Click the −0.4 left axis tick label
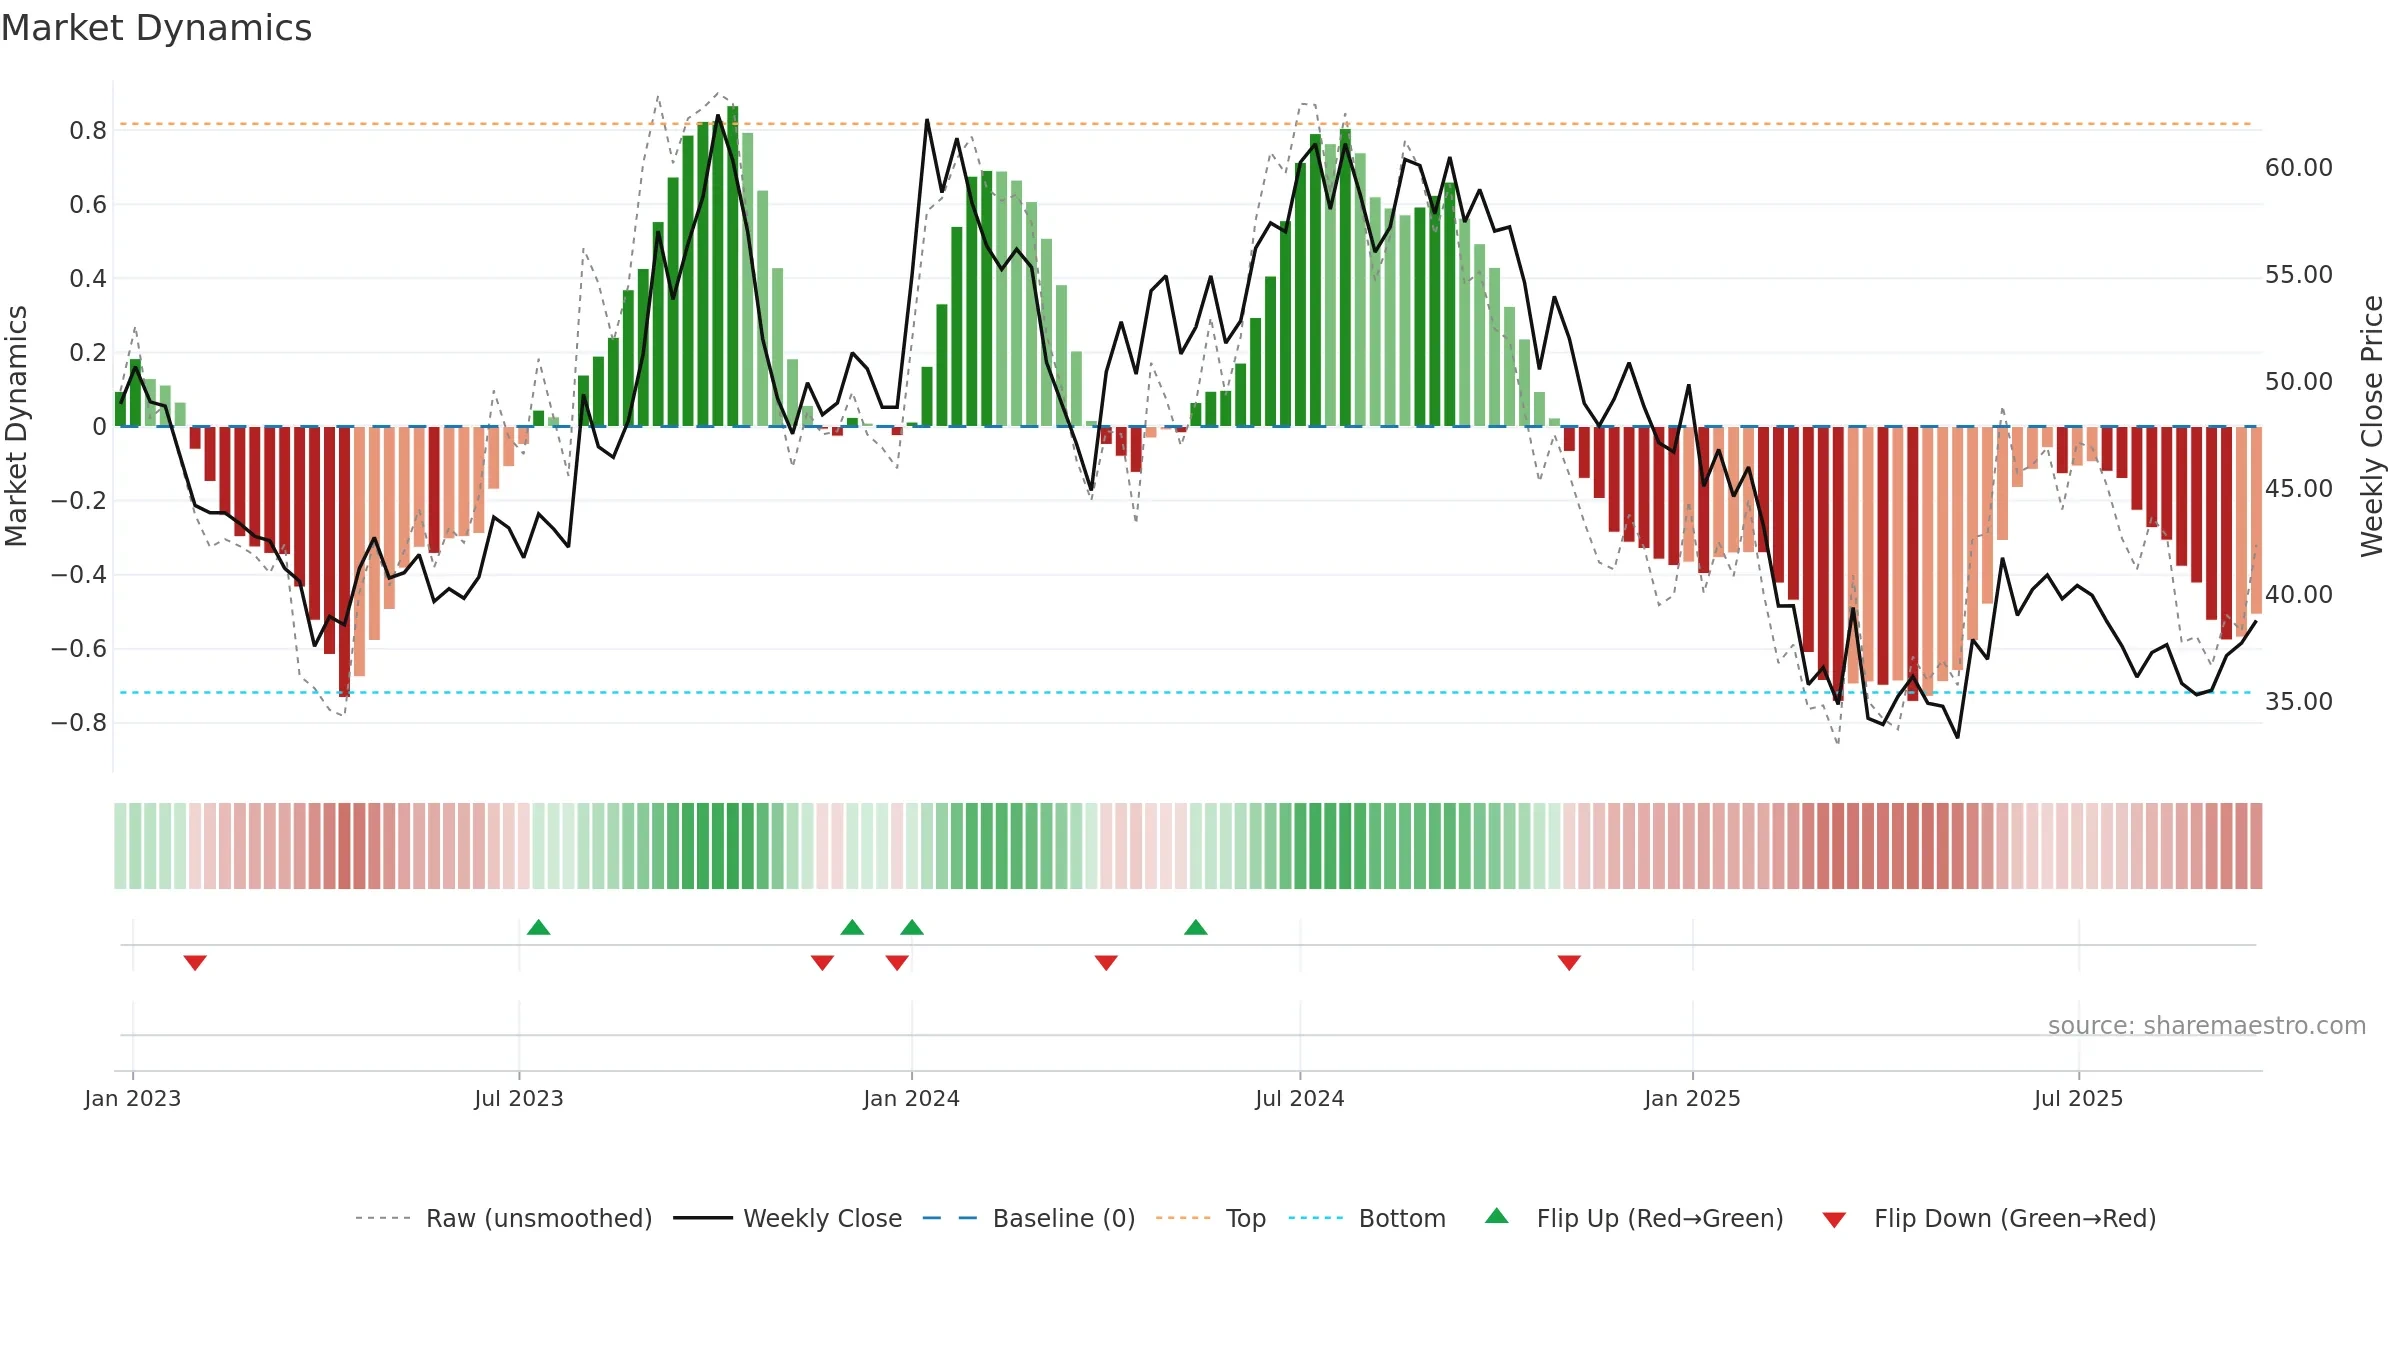The width and height of the screenshot is (2400, 1350). (79, 575)
